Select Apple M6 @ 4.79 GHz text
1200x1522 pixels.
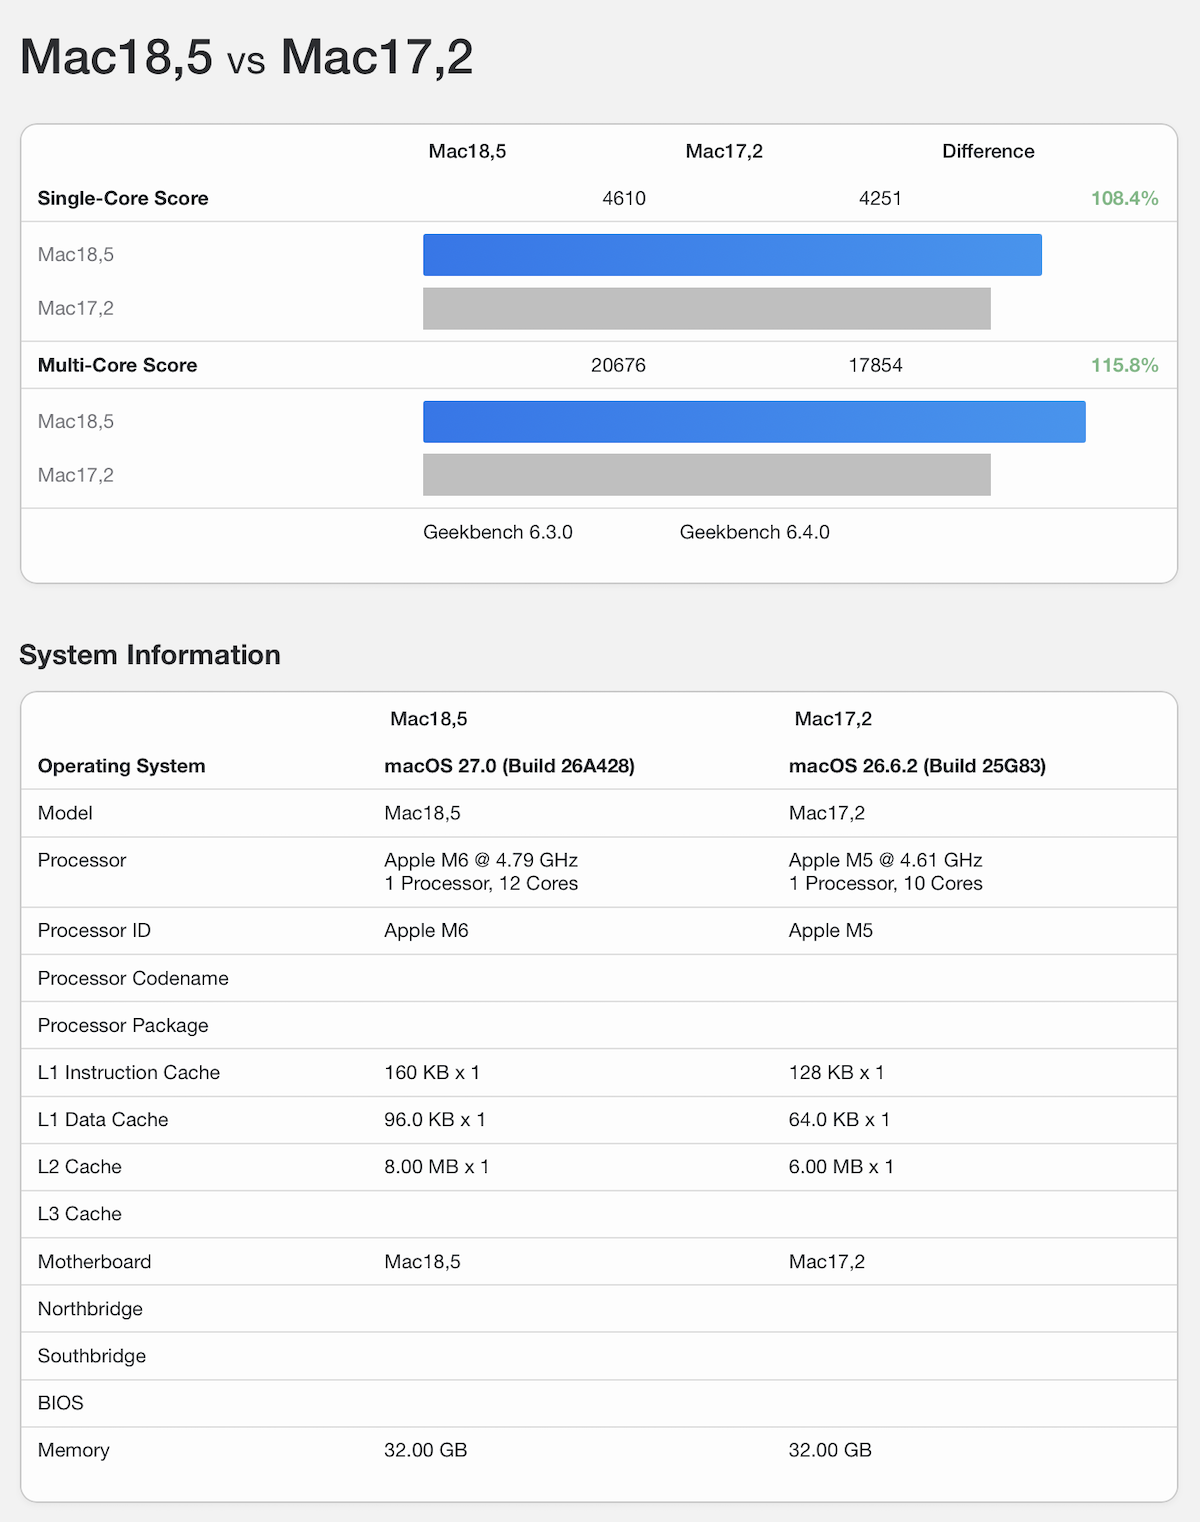tap(481, 860)
